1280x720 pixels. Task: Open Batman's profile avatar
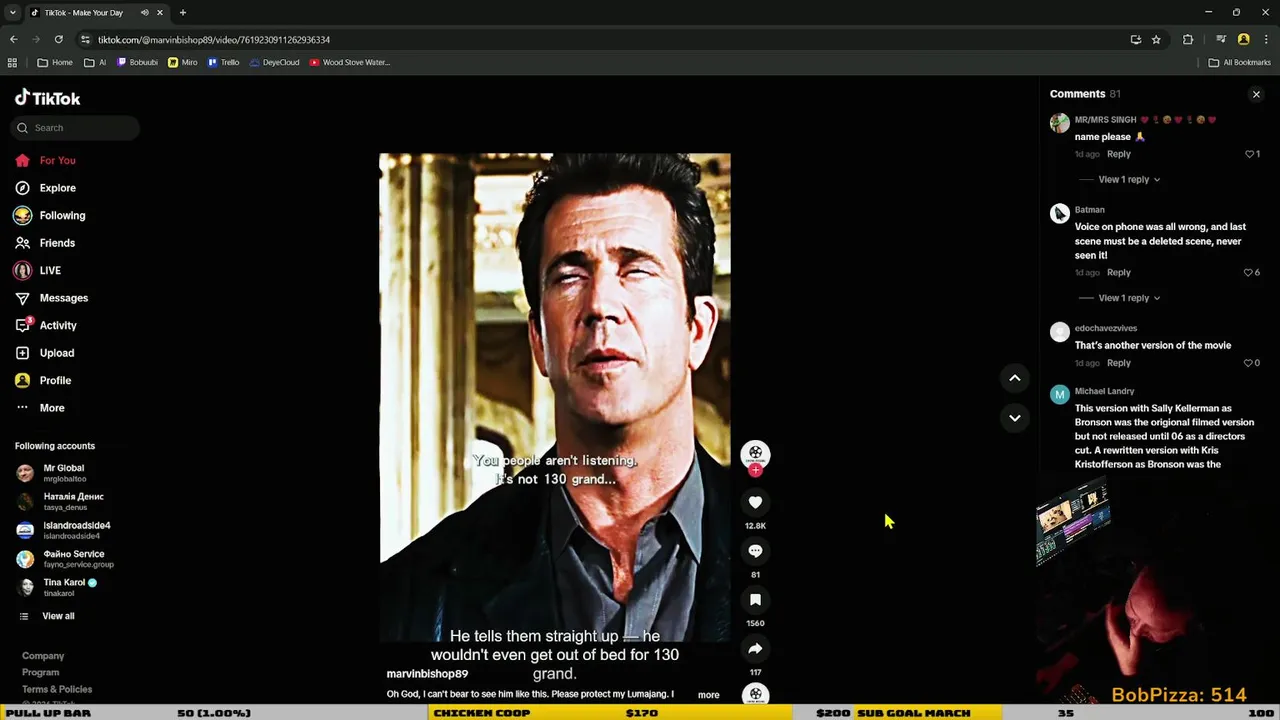click(x=1060, y=213)
